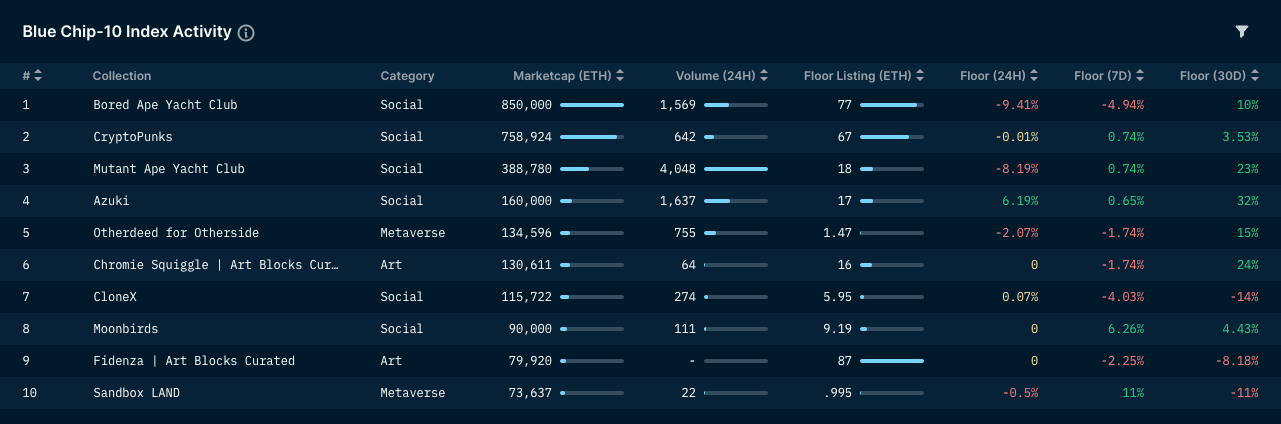Click the -9.41% 24H floor change
Viewport: 1281px width, 424px height.
1017,105
